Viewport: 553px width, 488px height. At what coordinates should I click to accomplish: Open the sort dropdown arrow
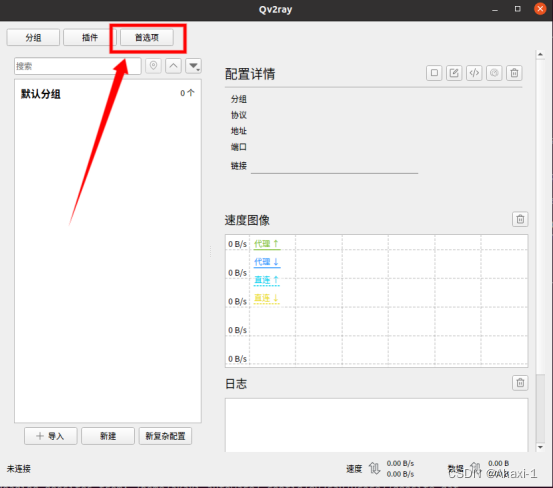point(193,66)
